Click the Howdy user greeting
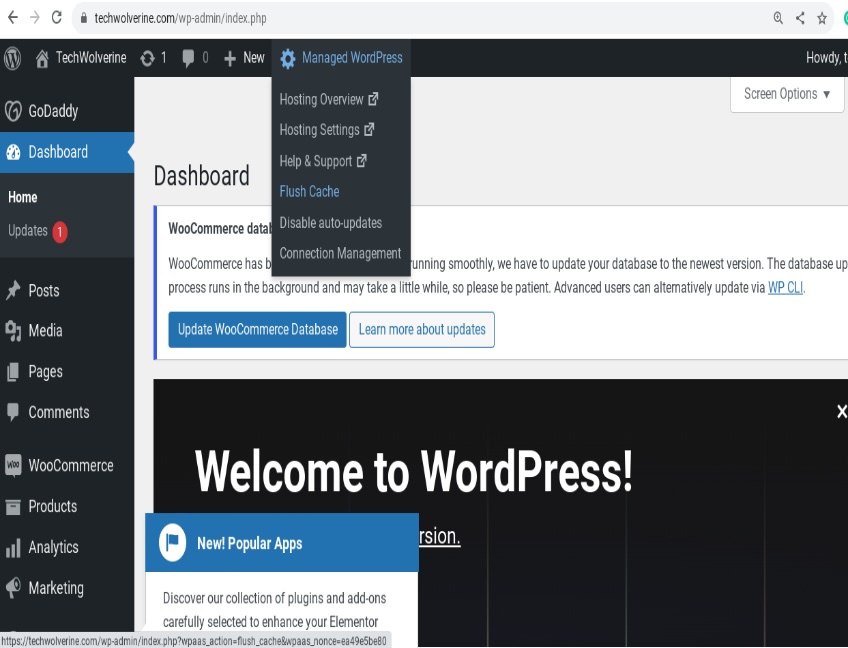The width and height of the screenshot is (848, 648). point(826,57)
